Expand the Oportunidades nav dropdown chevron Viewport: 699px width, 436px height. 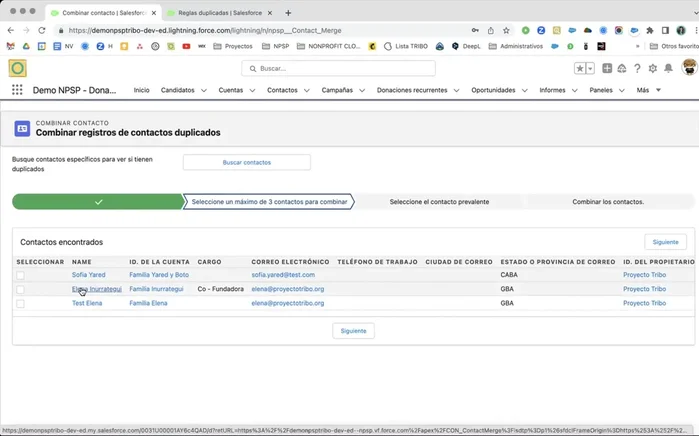pos(525,90)
